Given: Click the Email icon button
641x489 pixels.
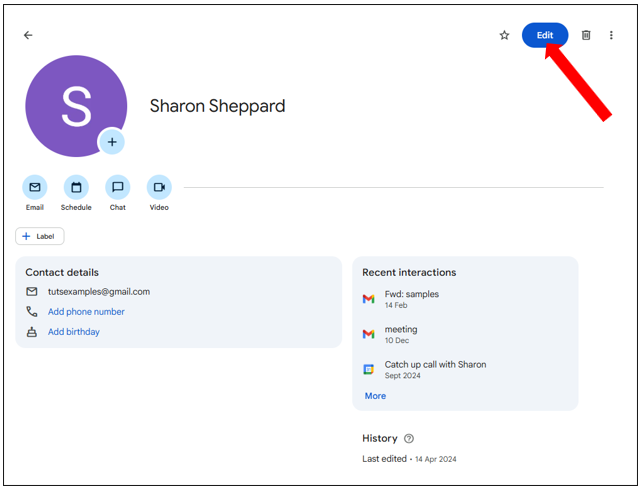Looking at the screenshot, I should point(35,187).
